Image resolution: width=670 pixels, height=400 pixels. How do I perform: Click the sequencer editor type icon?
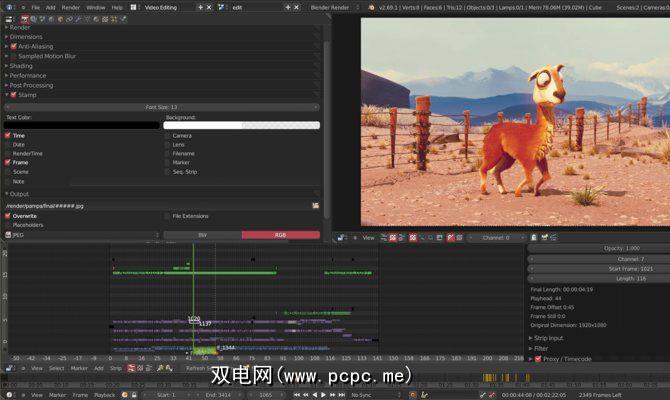point(10,367)
